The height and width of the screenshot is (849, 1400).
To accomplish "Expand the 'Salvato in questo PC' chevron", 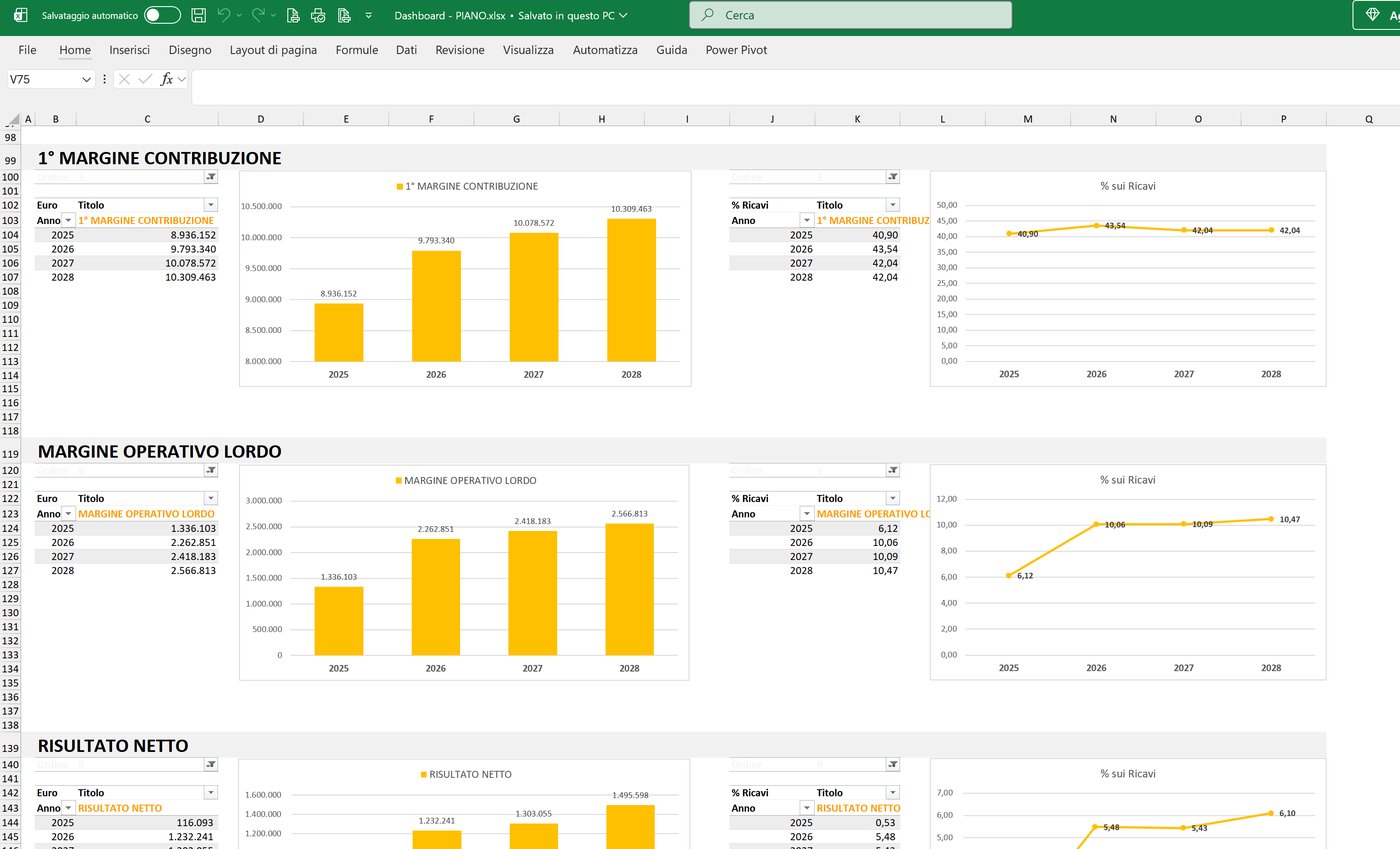I will (x=624, y=15).
